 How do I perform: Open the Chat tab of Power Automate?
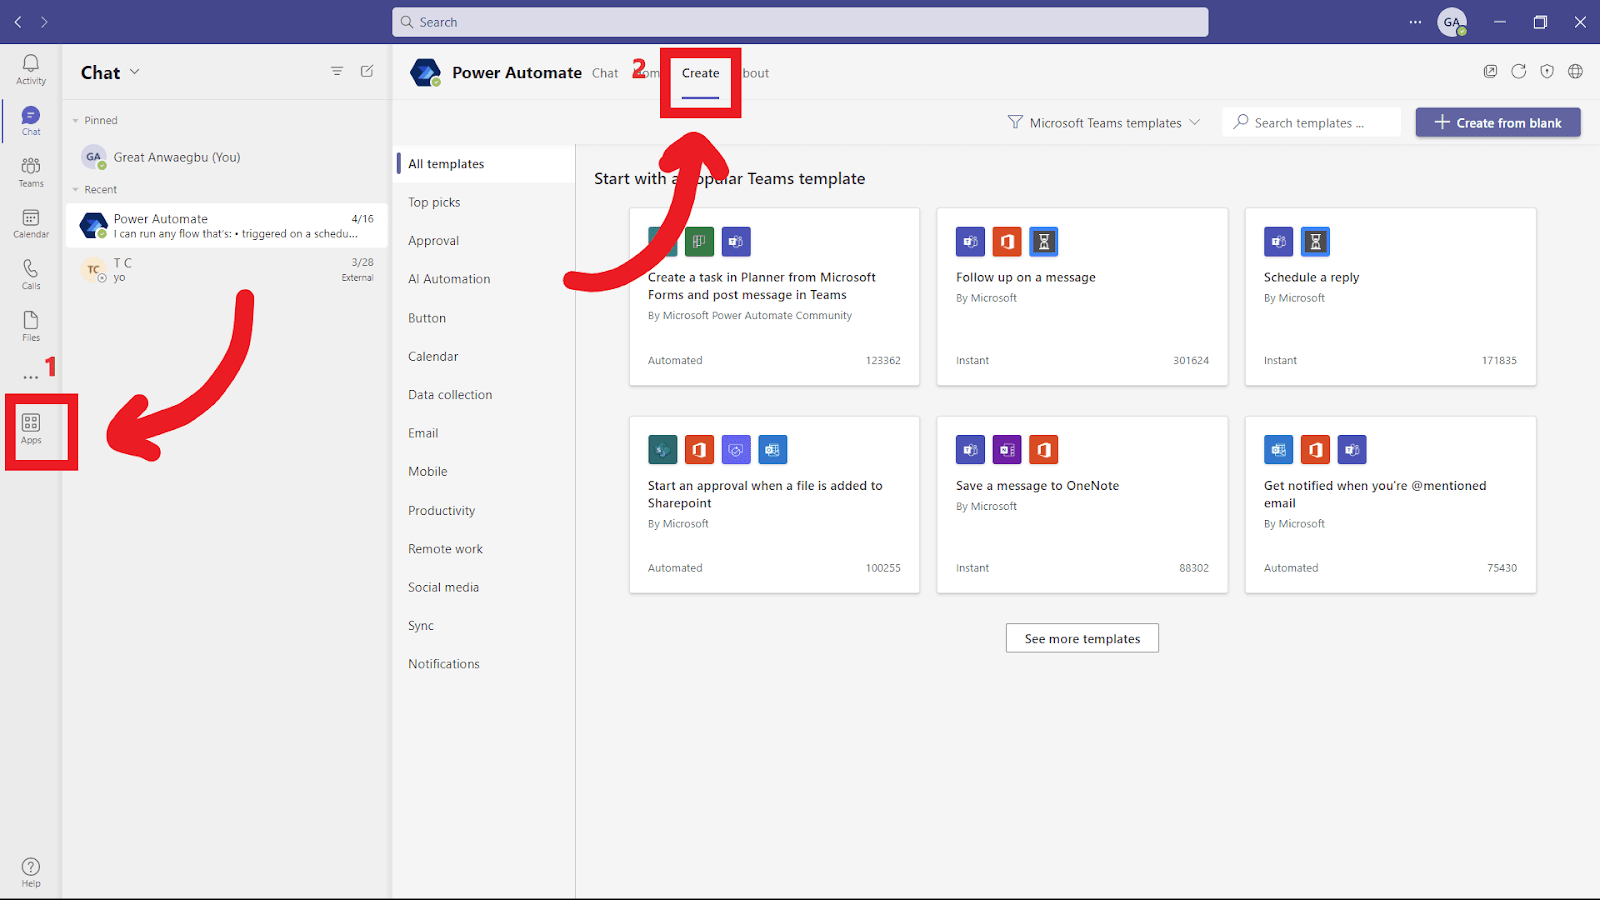(x=605, y=73)
